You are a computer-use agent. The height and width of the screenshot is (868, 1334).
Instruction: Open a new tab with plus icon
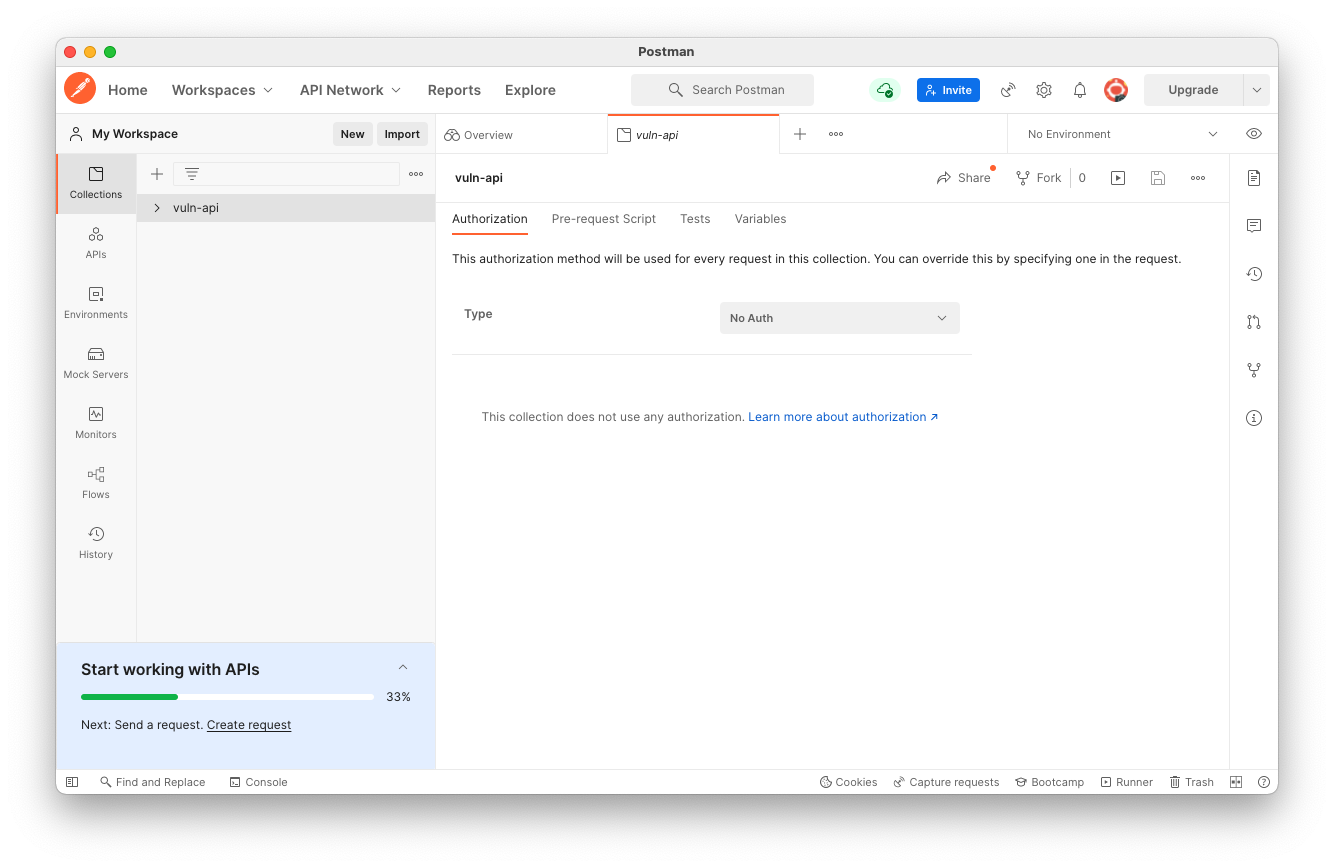tap(800, 134)
